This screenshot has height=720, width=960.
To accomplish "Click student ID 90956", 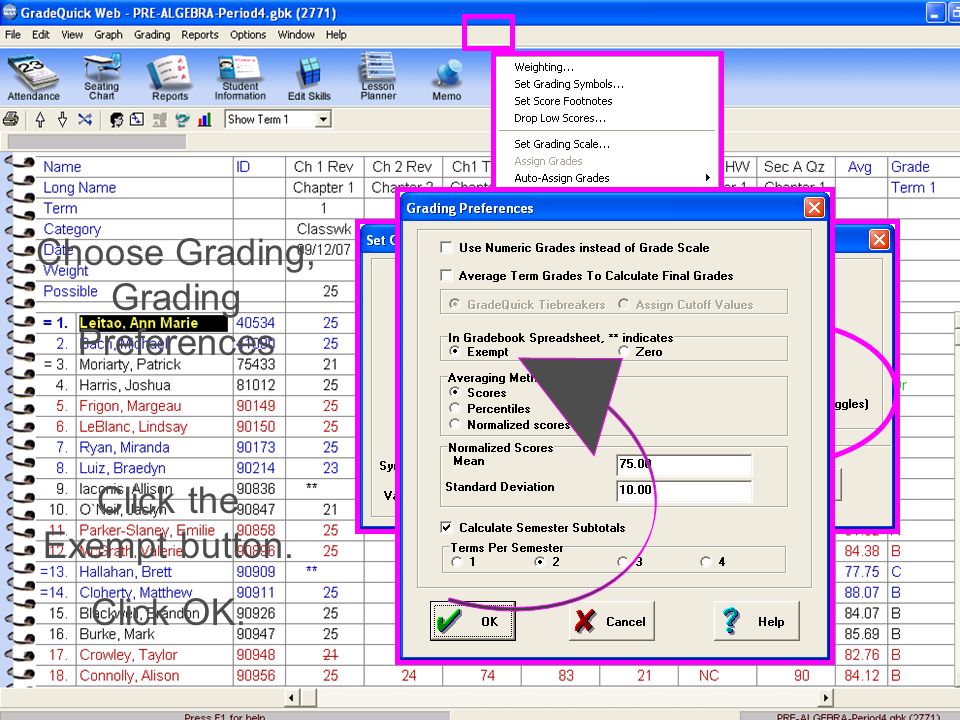I will 256,675.
